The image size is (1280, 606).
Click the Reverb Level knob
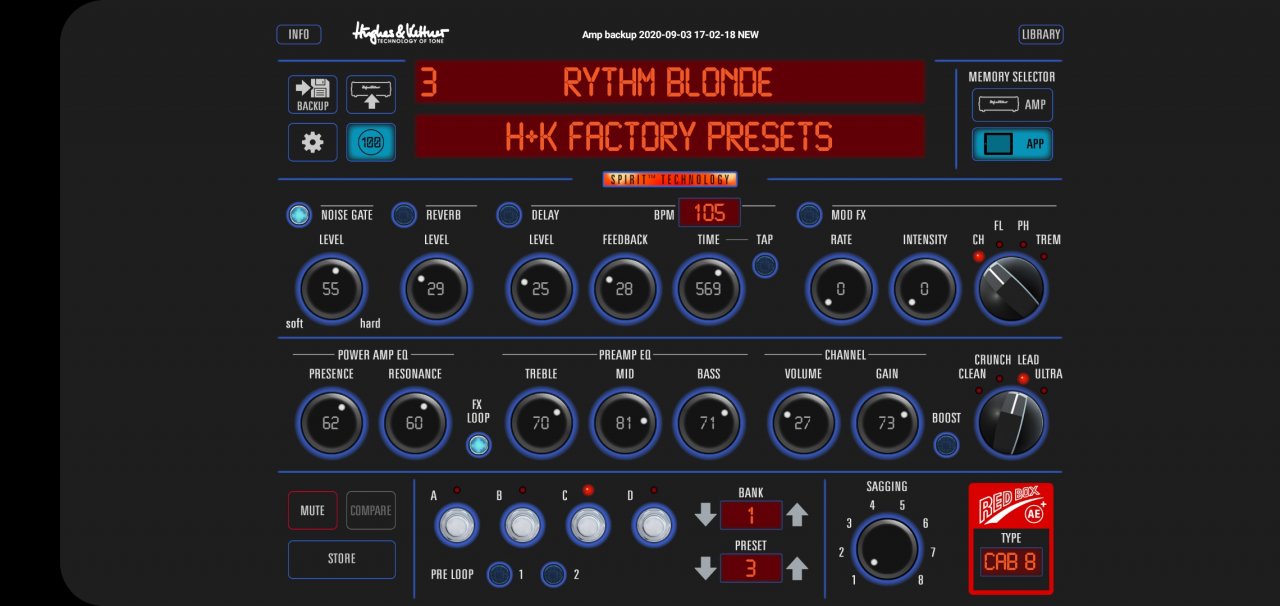click(x=436, y=289)
